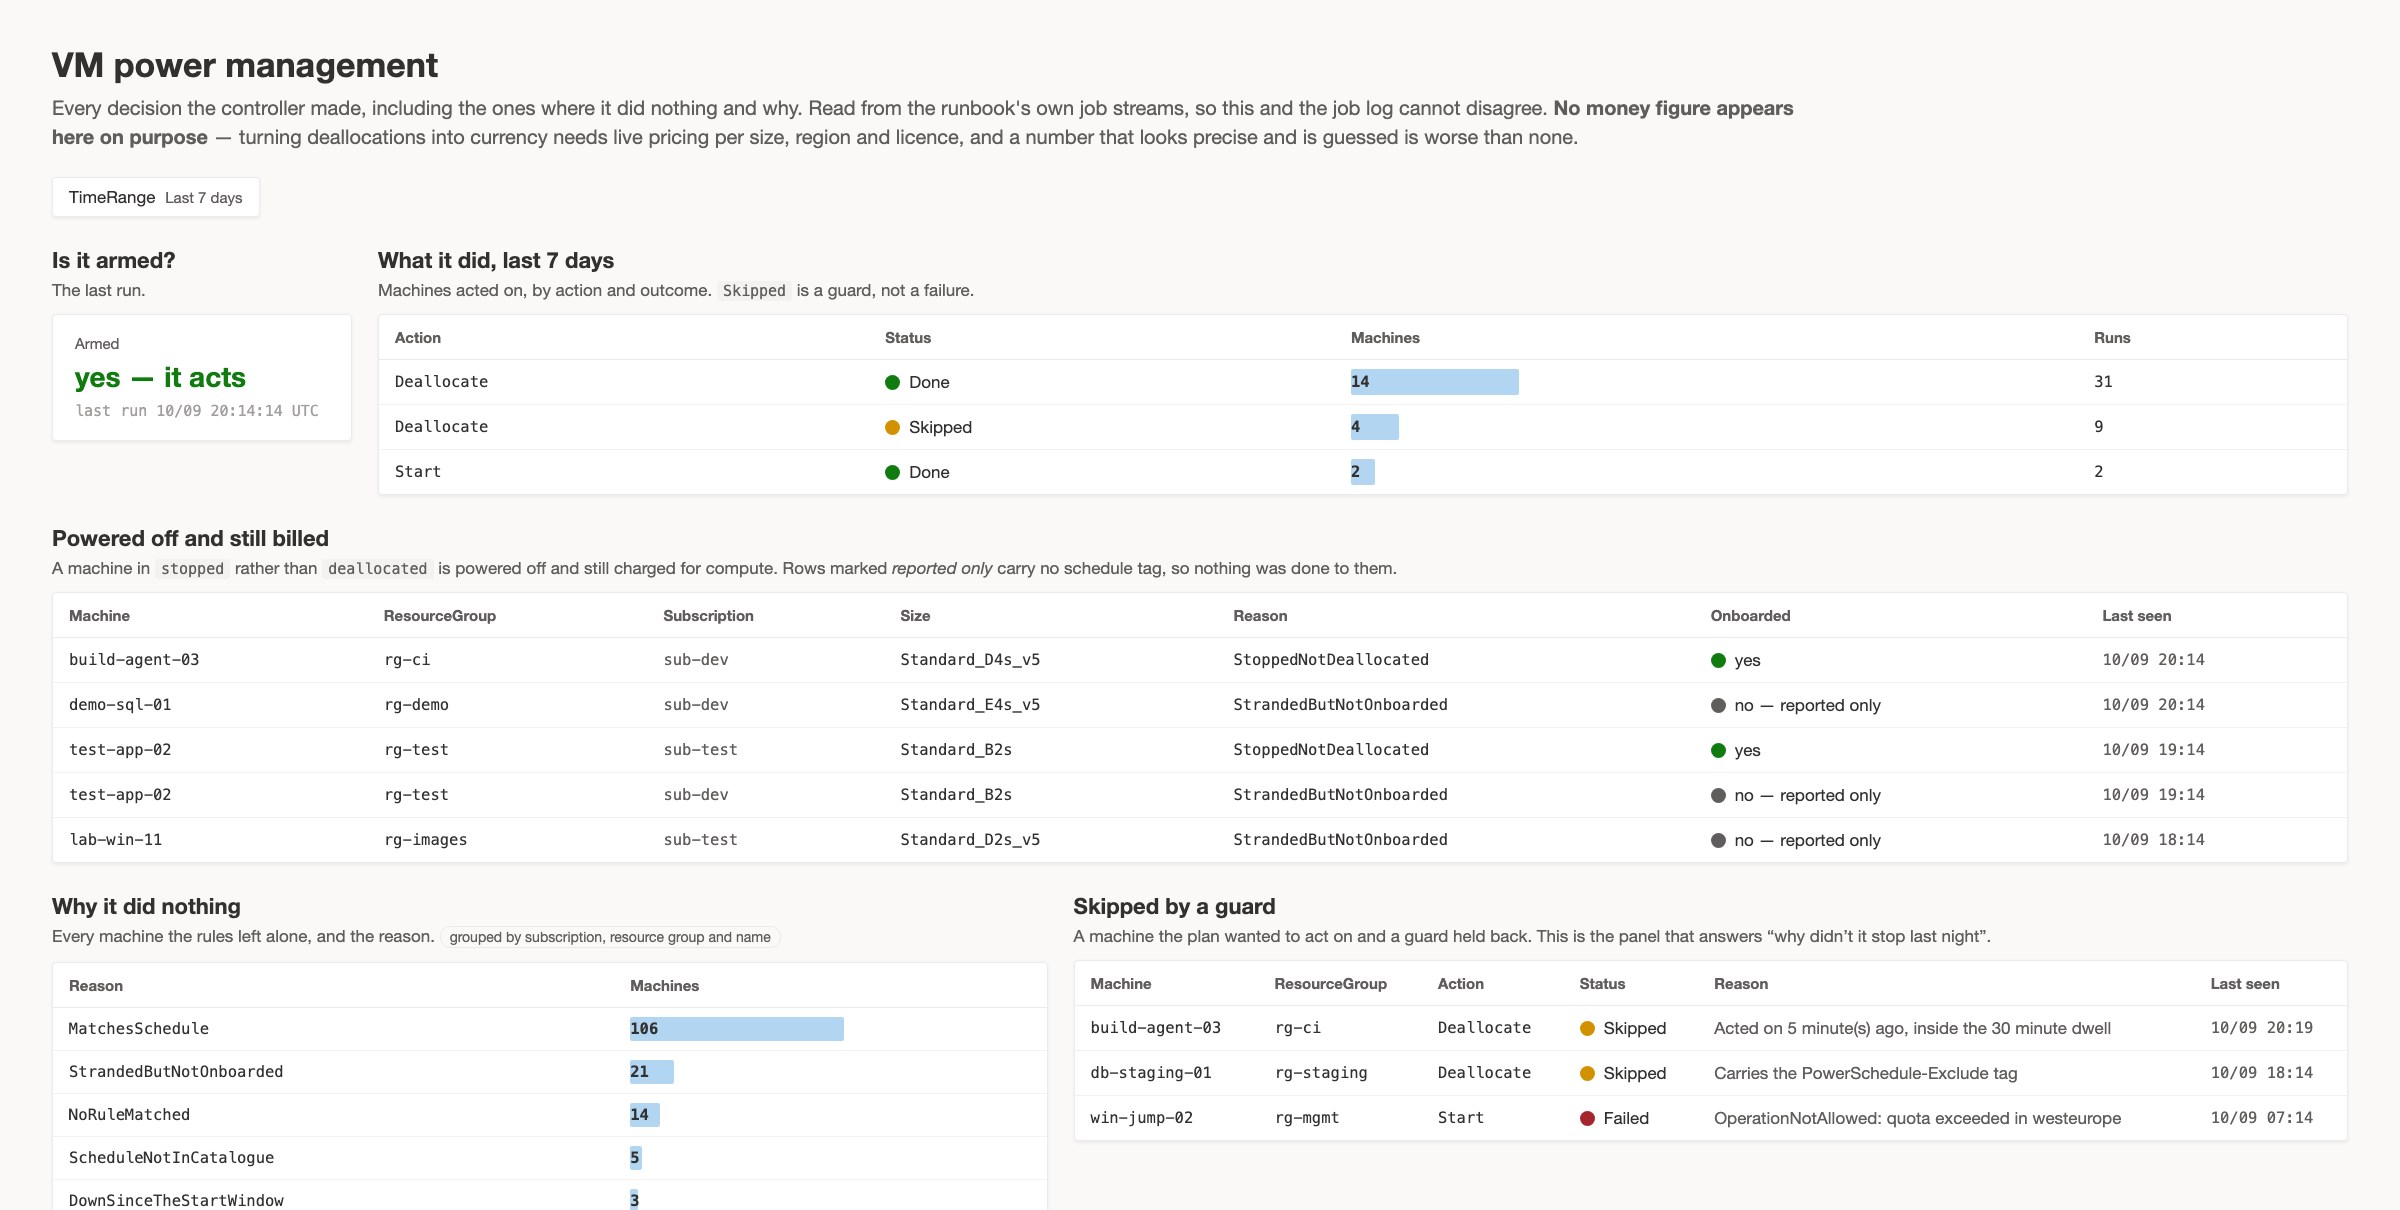2400x1210 pixels.
Task: Click the red Failed dot for win-jump-02
Action: (x=1587, y=1118)
